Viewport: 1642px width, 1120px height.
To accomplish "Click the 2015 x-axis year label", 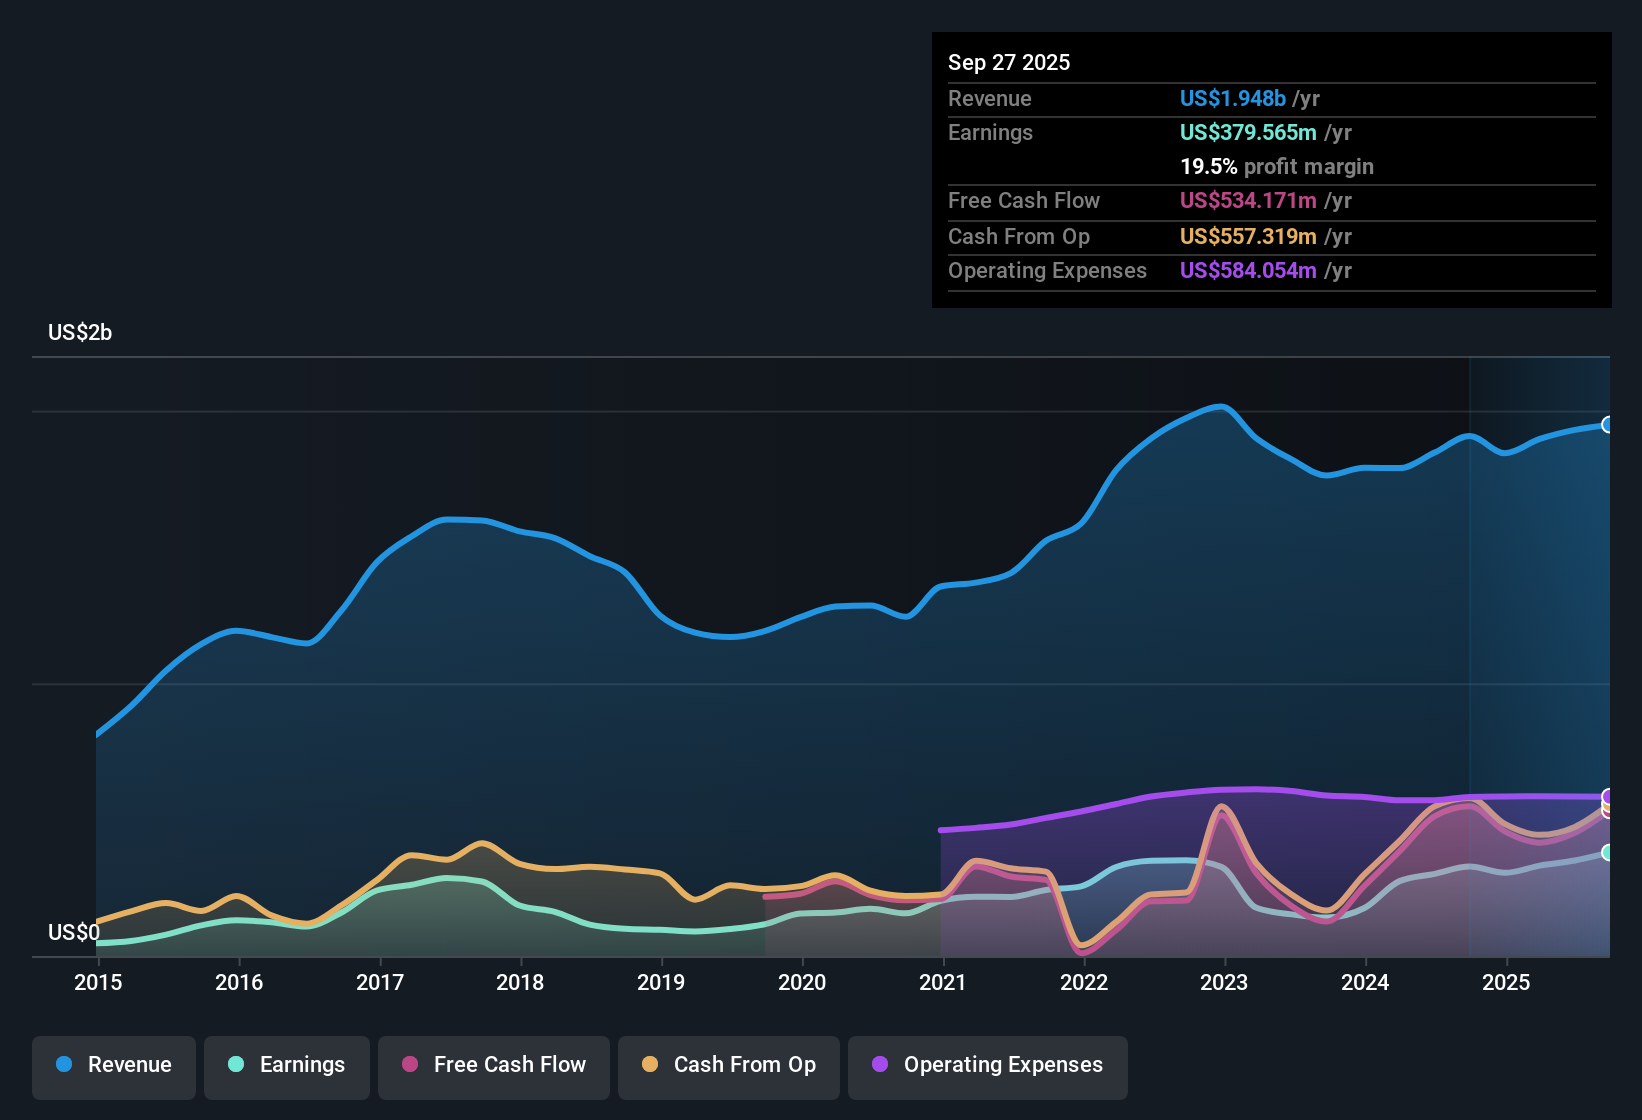I will tap(98, 982).
